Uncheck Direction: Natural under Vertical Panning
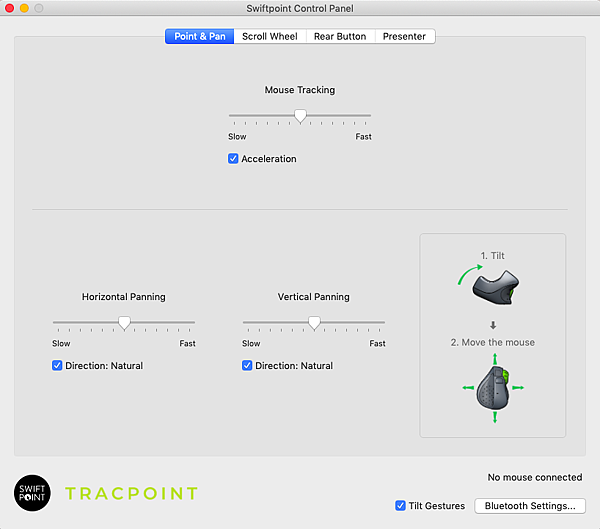Screen dimensions: 600x529 point(247,366)
